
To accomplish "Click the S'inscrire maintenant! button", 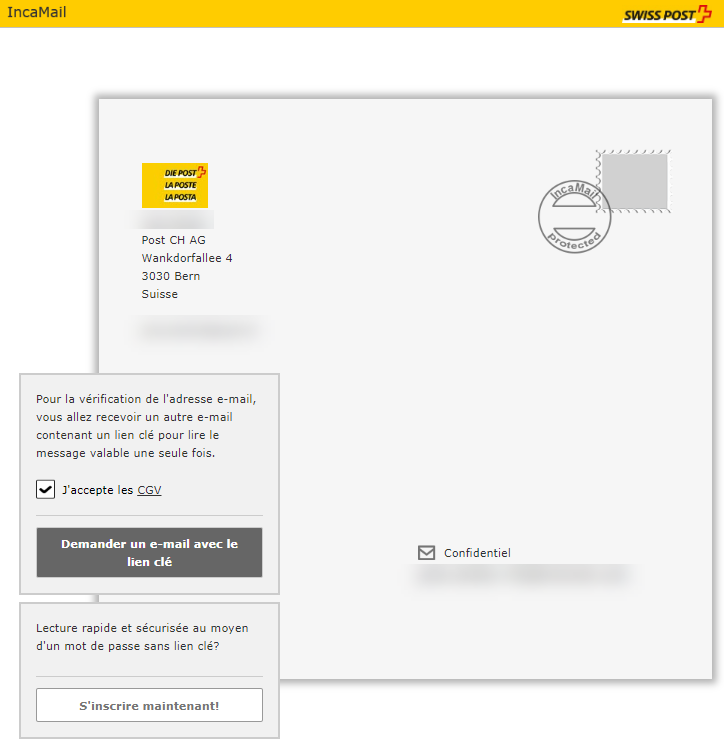I will coord(149,705).
